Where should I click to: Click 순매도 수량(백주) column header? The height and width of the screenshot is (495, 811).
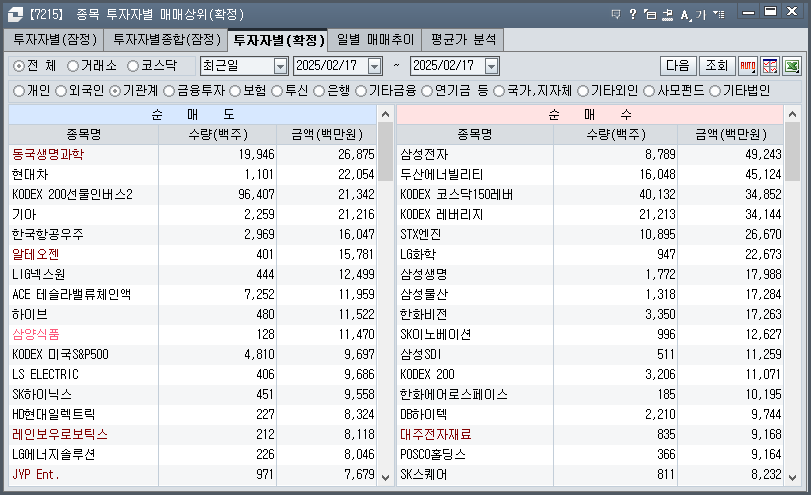tap(218, 134)
